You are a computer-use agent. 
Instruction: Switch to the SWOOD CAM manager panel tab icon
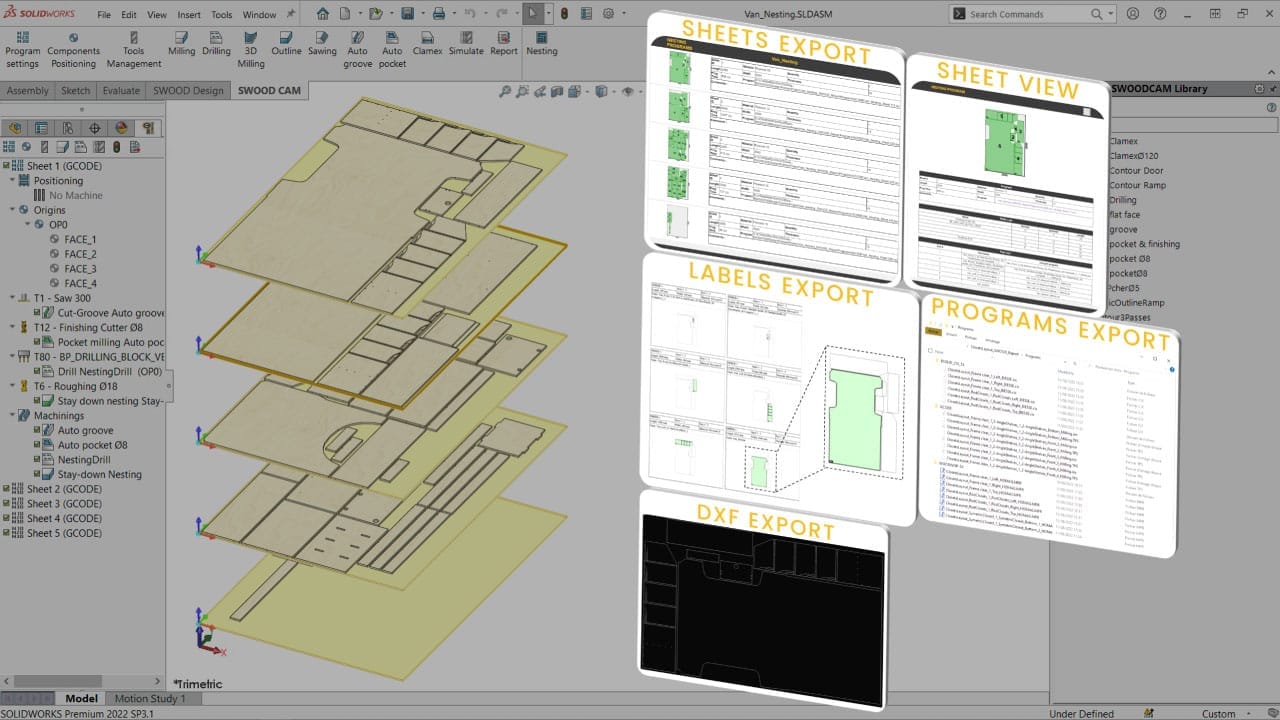click(148, 128)
